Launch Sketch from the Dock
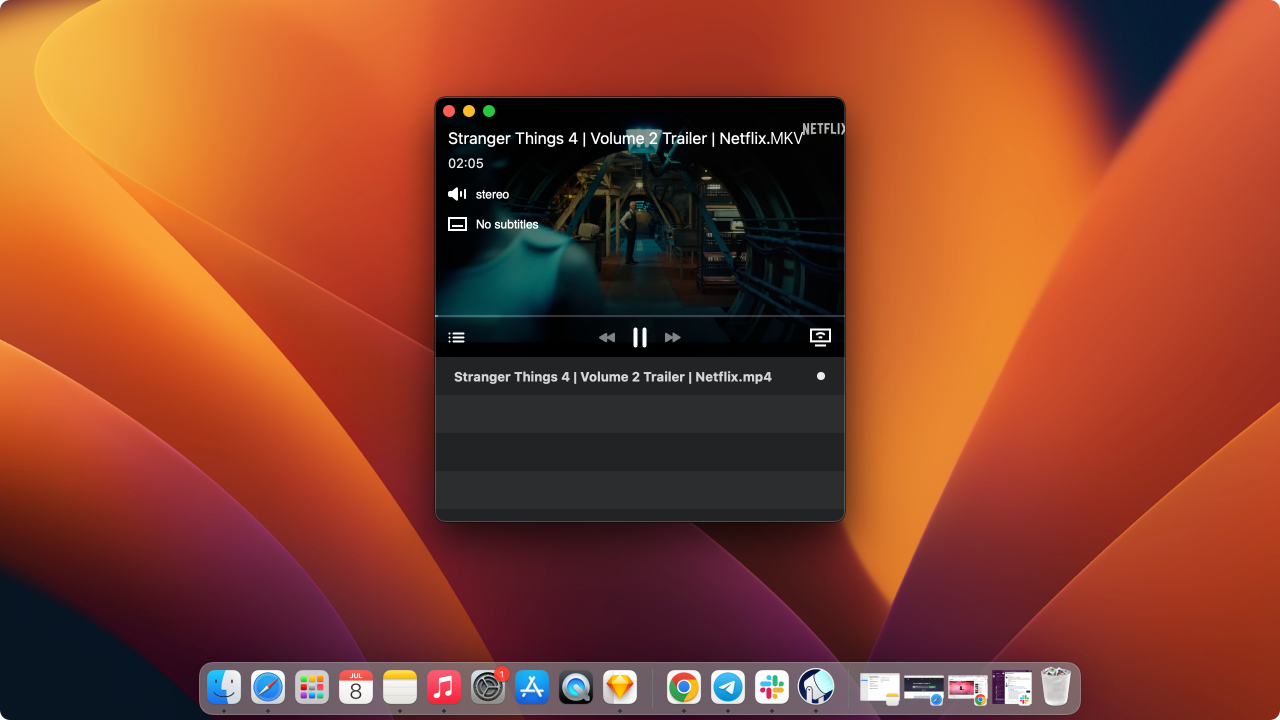The width and height of the screenshot is (1280, 720). coord(620,687)
